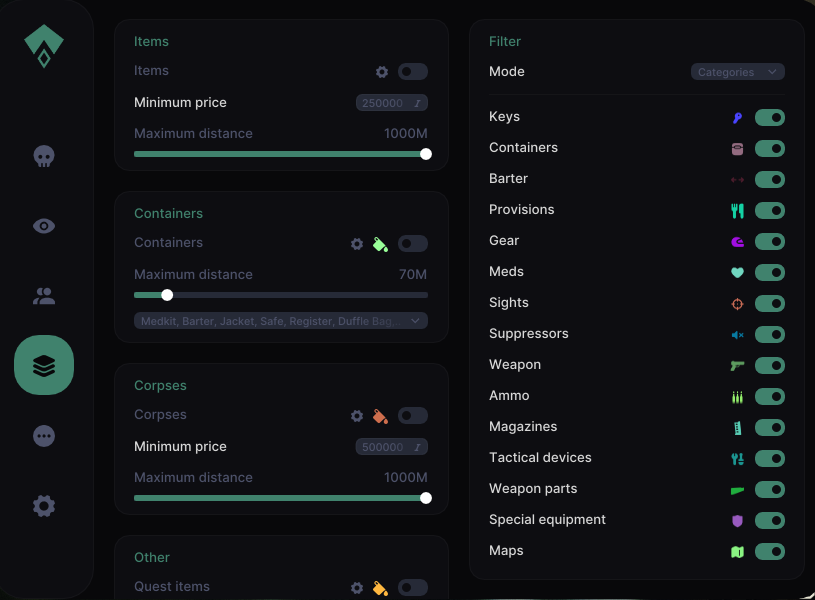
Task: Select the active layers loot tab
Action: 44,365
